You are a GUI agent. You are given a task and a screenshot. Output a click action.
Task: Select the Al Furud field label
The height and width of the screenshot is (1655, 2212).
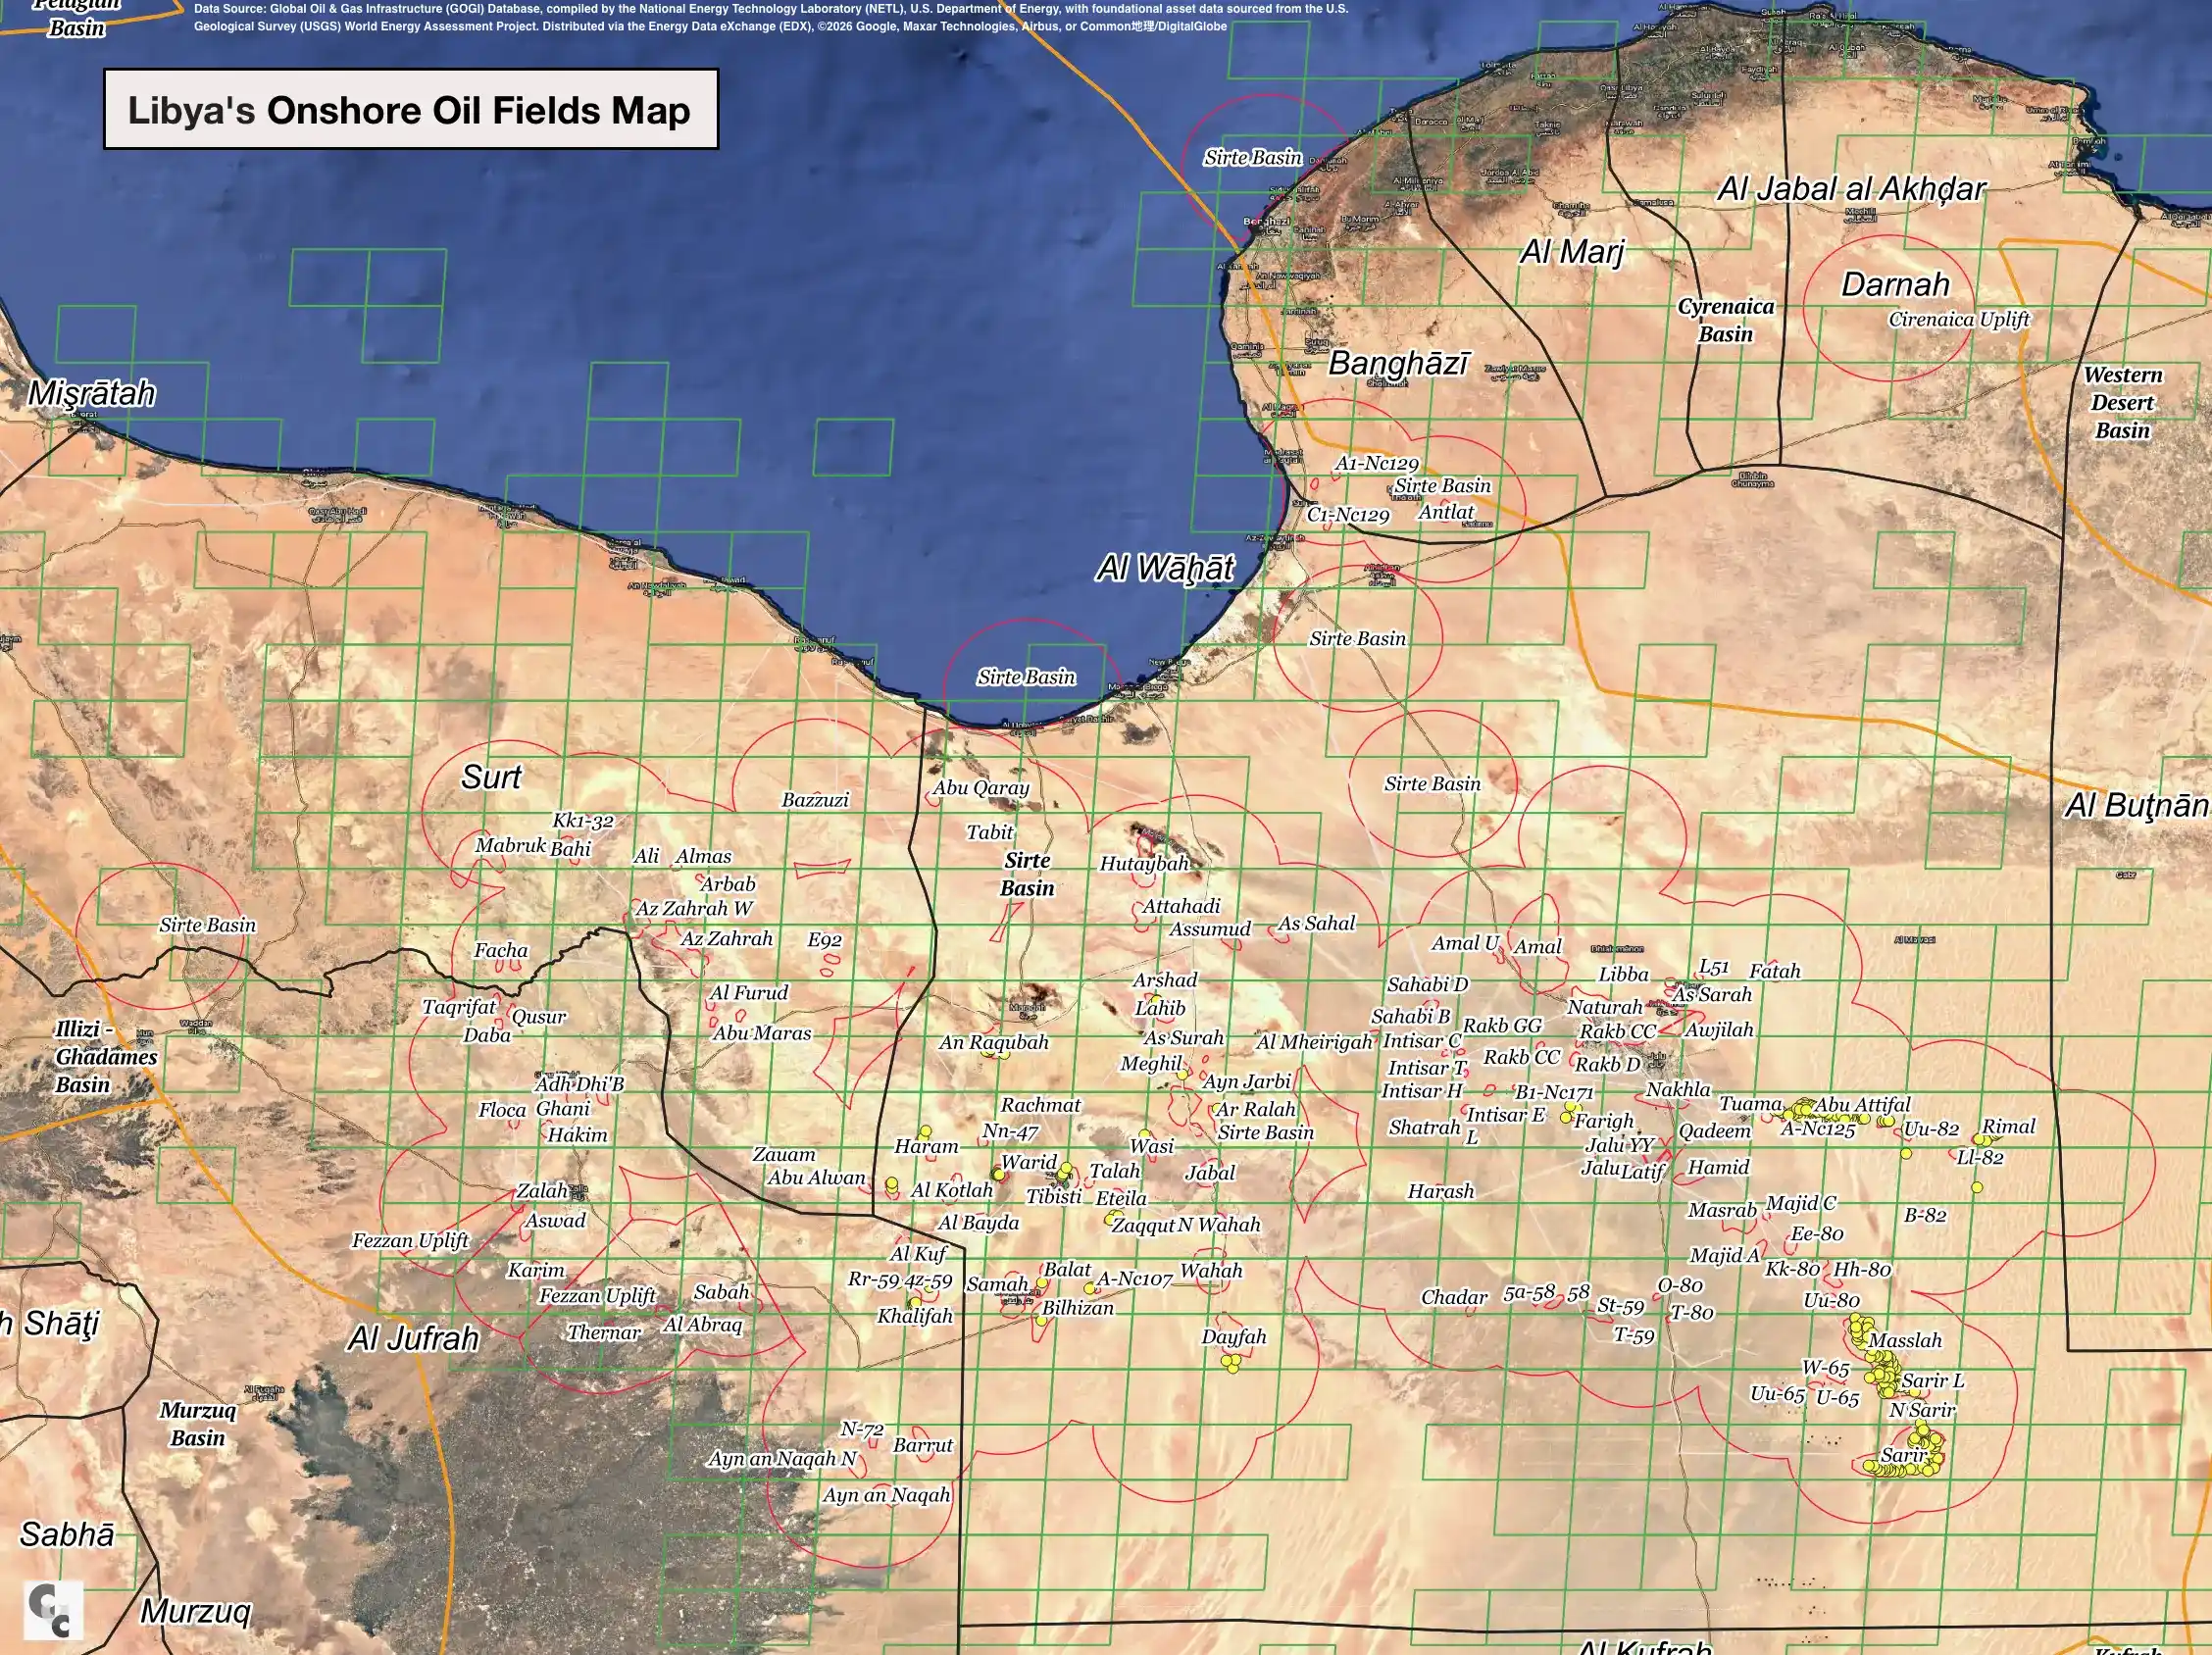tap(748, 993)
